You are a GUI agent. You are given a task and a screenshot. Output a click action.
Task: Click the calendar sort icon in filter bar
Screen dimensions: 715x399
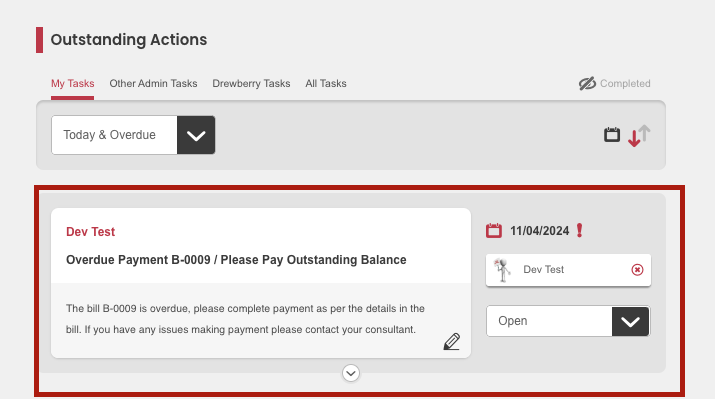612,135
